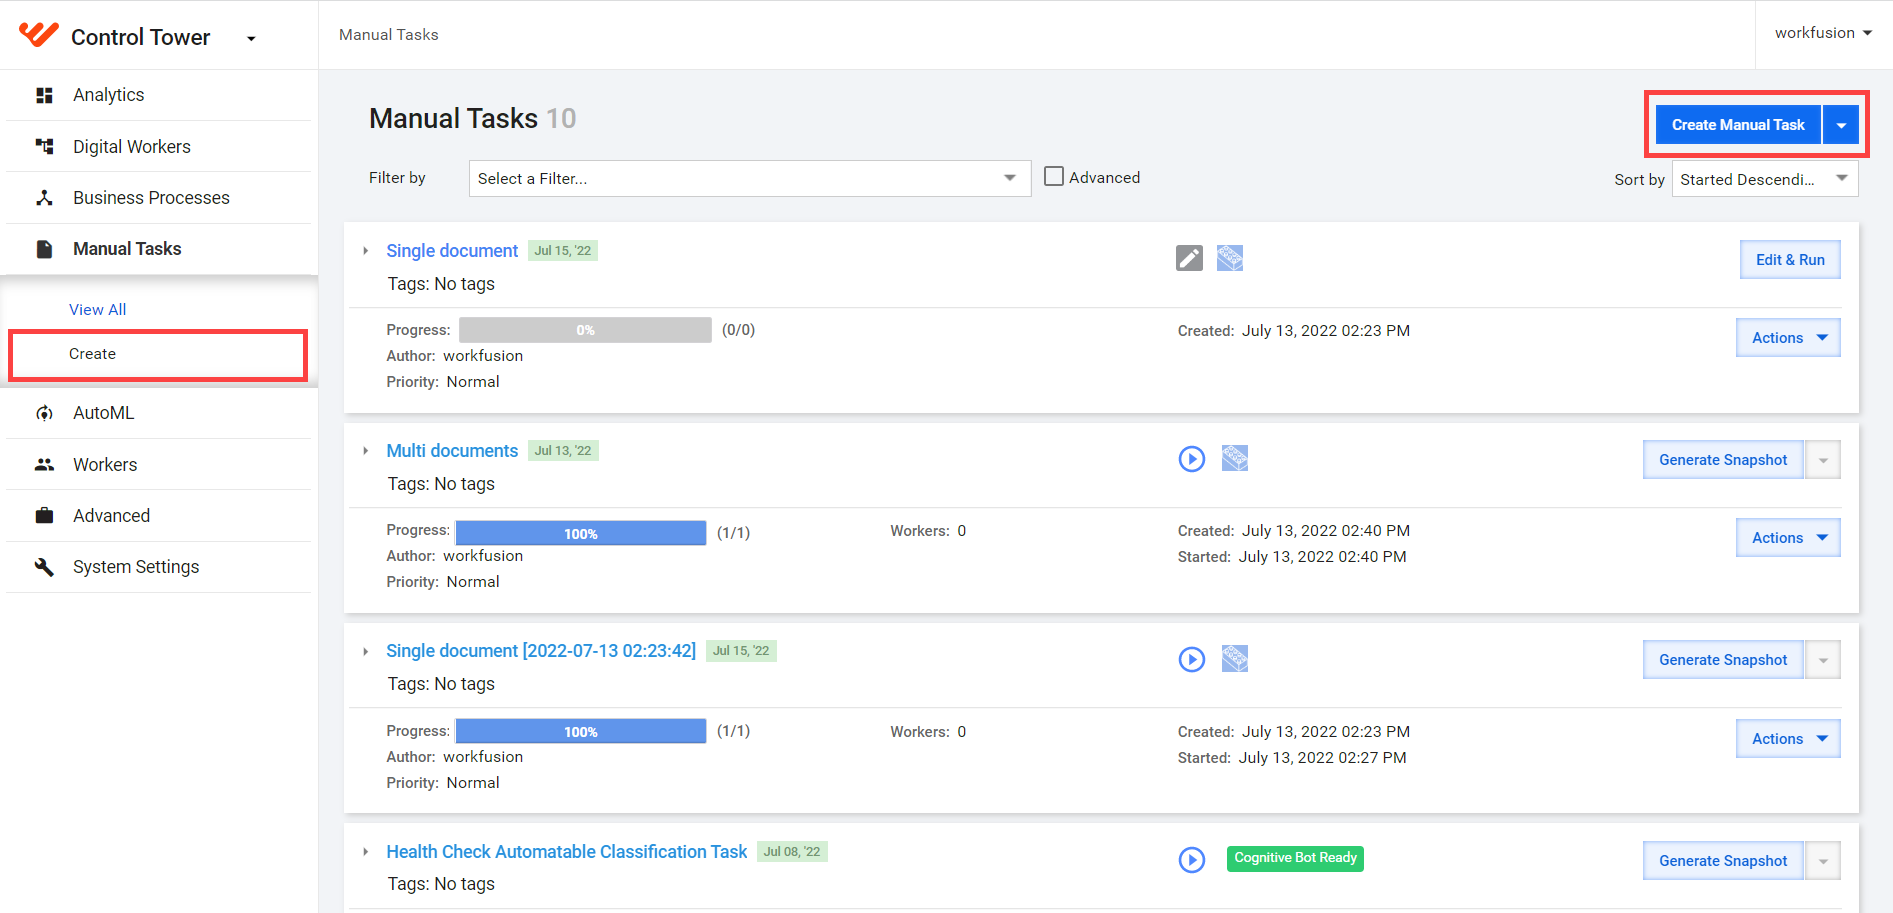The image size is (1893, 913).
Task: Click the 100% progress bar on Multi documents
Action: [581, 533]
